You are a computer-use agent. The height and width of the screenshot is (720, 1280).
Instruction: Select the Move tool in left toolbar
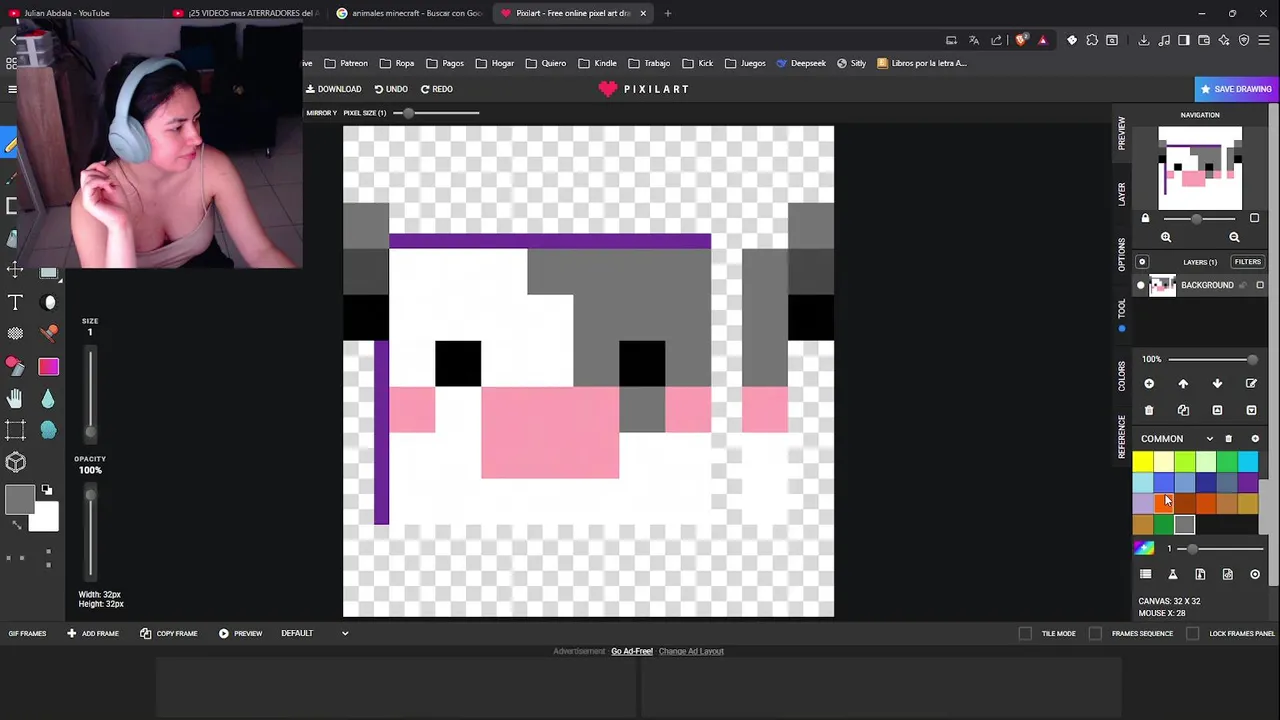coord(15,270)
